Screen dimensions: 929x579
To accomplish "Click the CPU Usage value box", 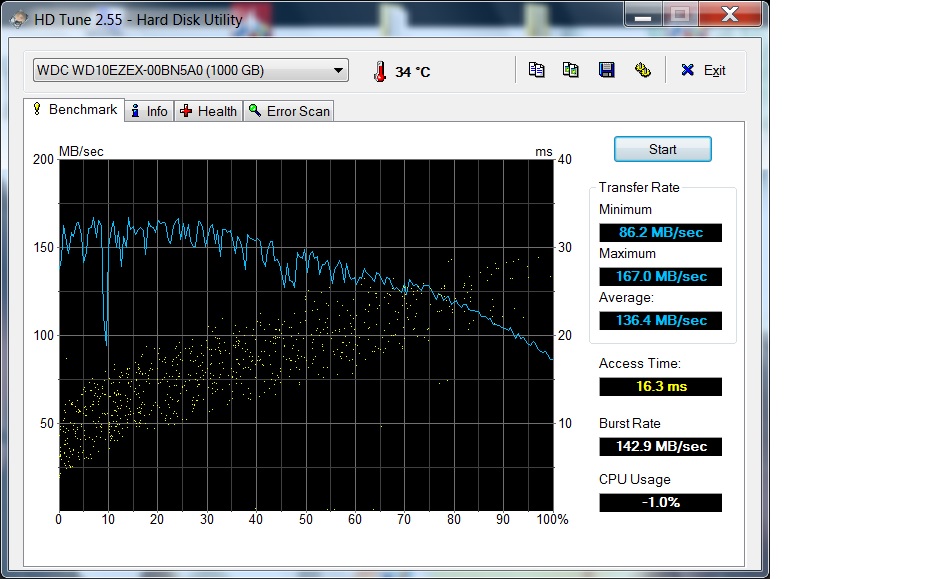I will (x=660, y=502).
